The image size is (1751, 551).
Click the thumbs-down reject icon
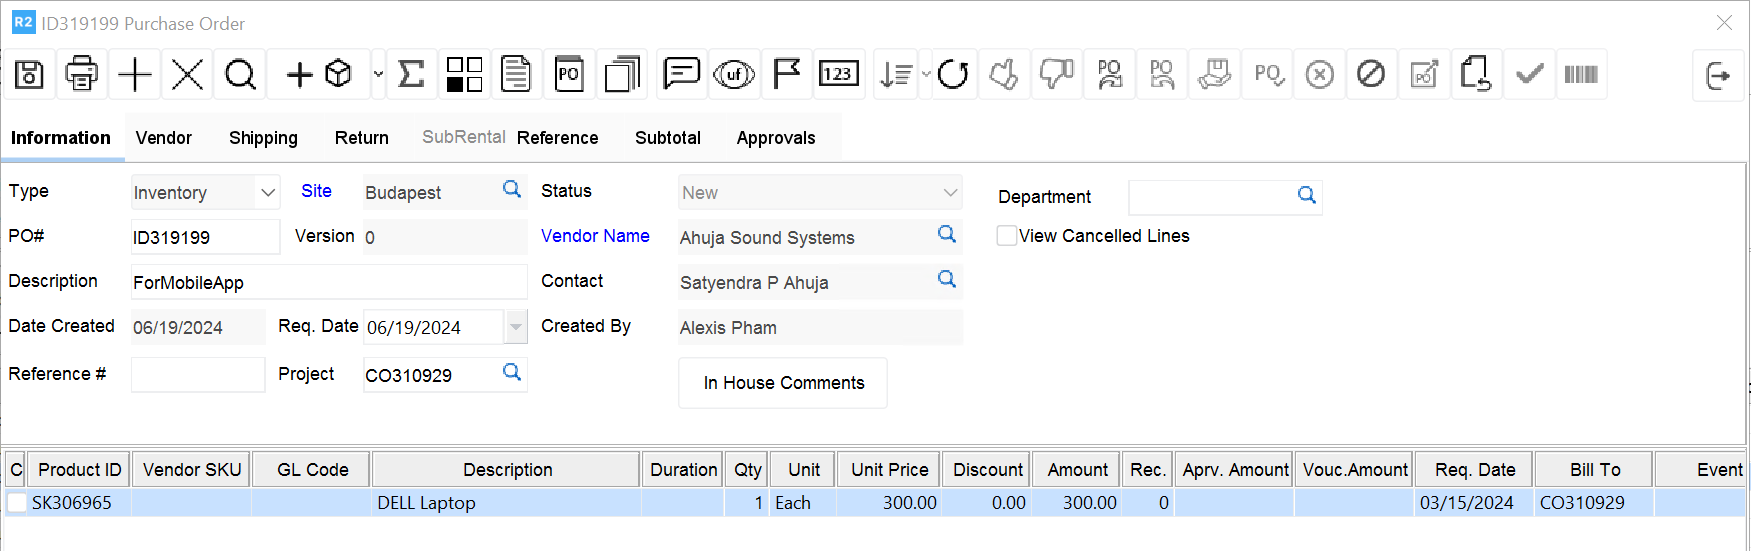click(1056, 74)
